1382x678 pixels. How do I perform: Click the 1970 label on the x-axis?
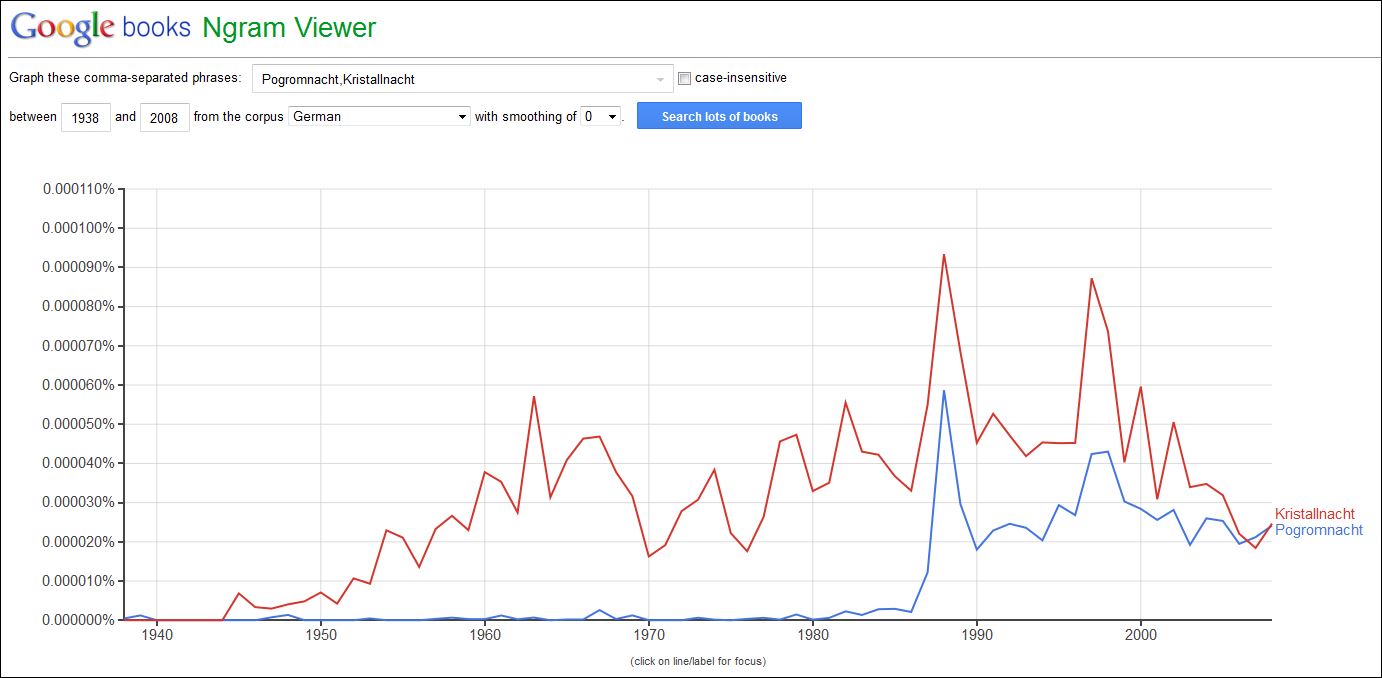649,634
